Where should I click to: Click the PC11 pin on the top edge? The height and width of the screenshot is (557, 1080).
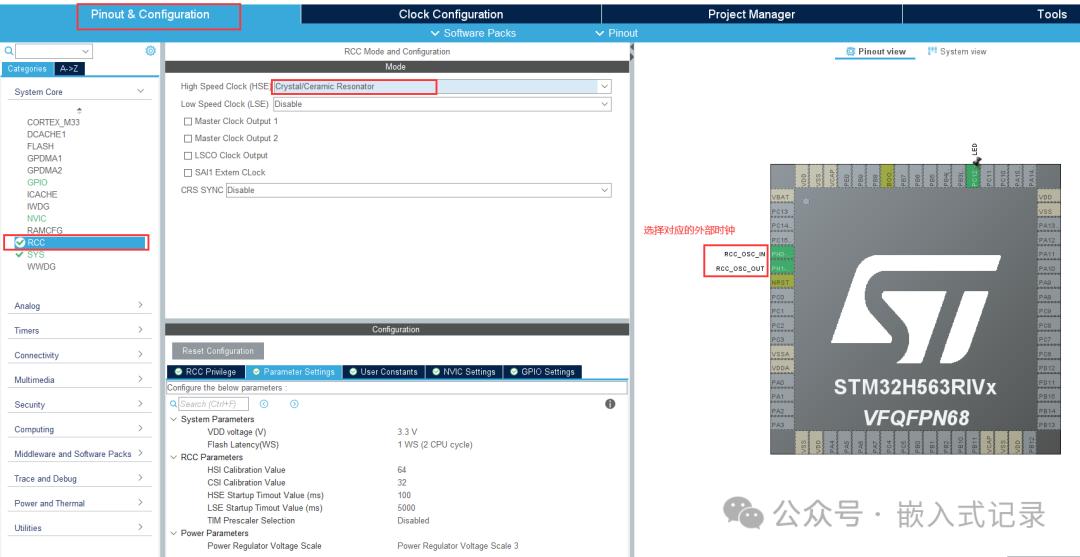pyautogui.click(x=988, y=175)
